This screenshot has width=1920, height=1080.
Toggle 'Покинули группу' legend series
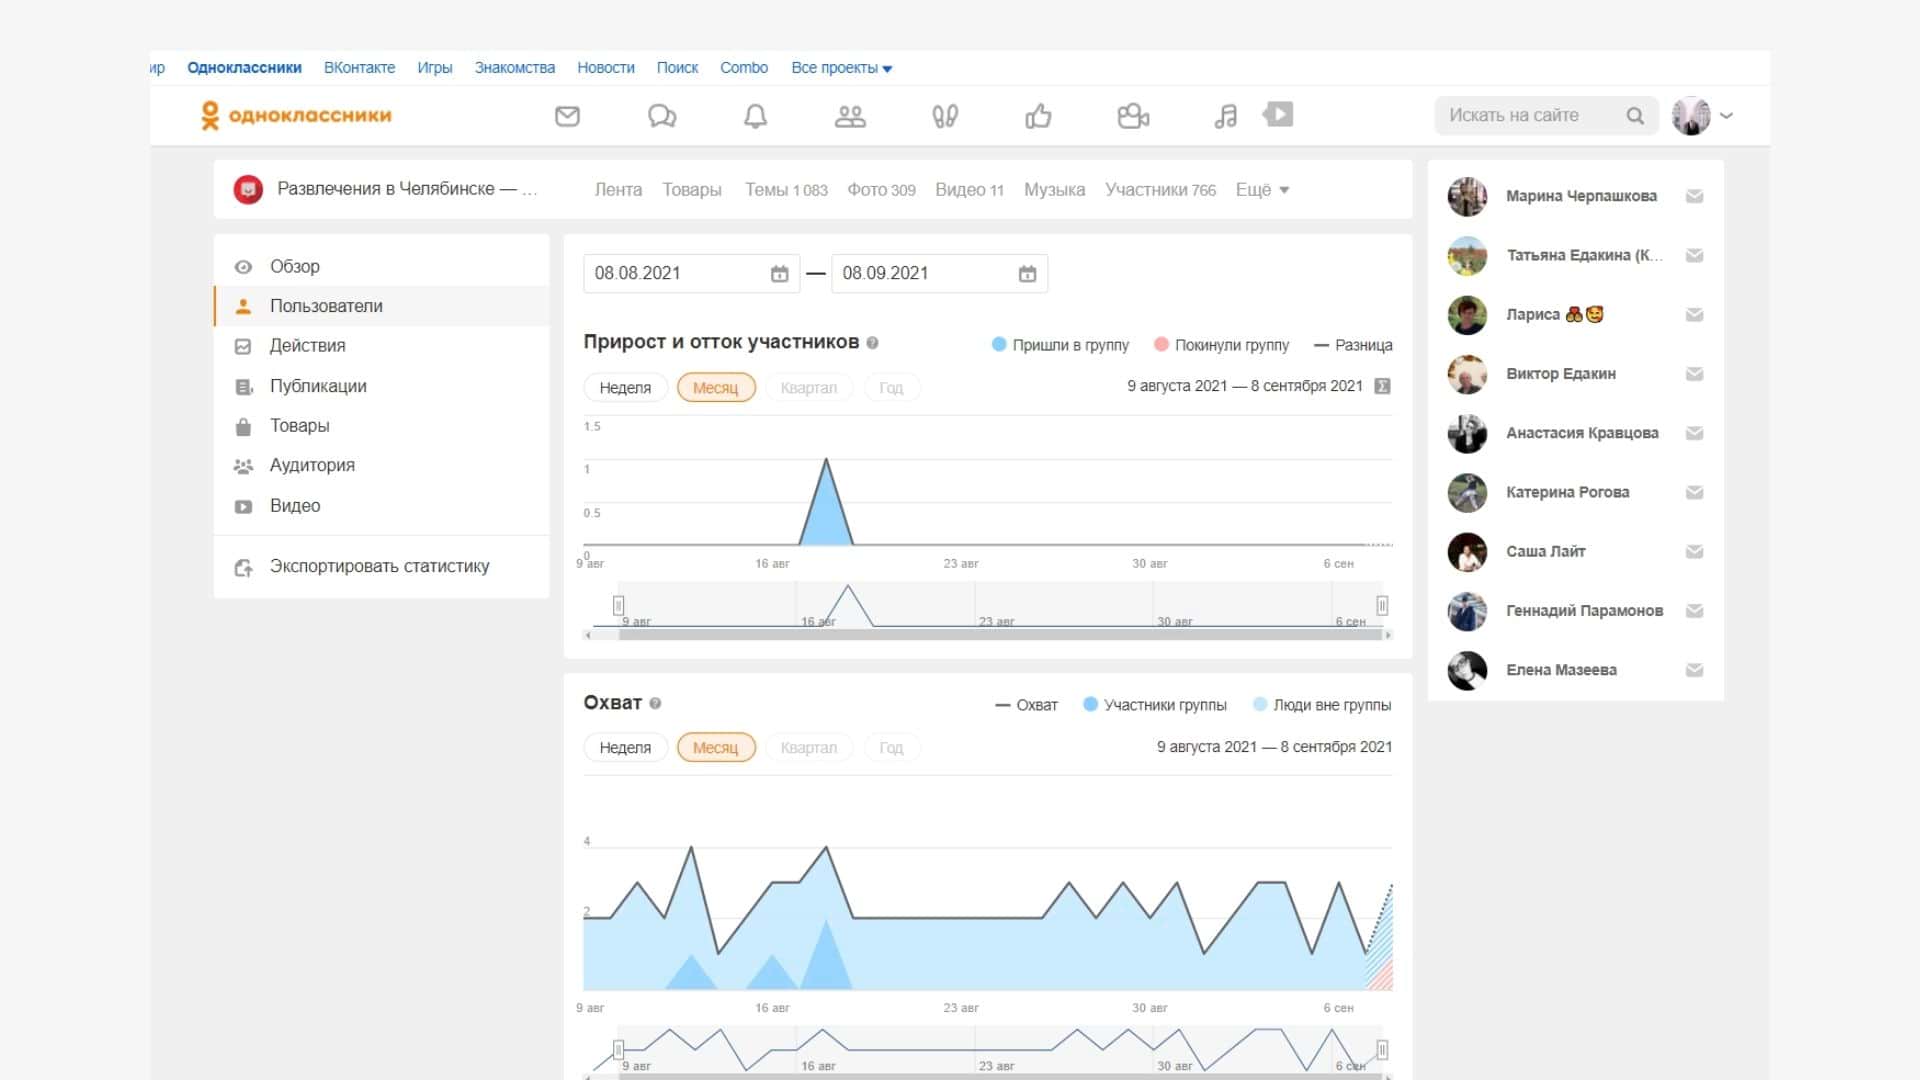coord(1221,345)
